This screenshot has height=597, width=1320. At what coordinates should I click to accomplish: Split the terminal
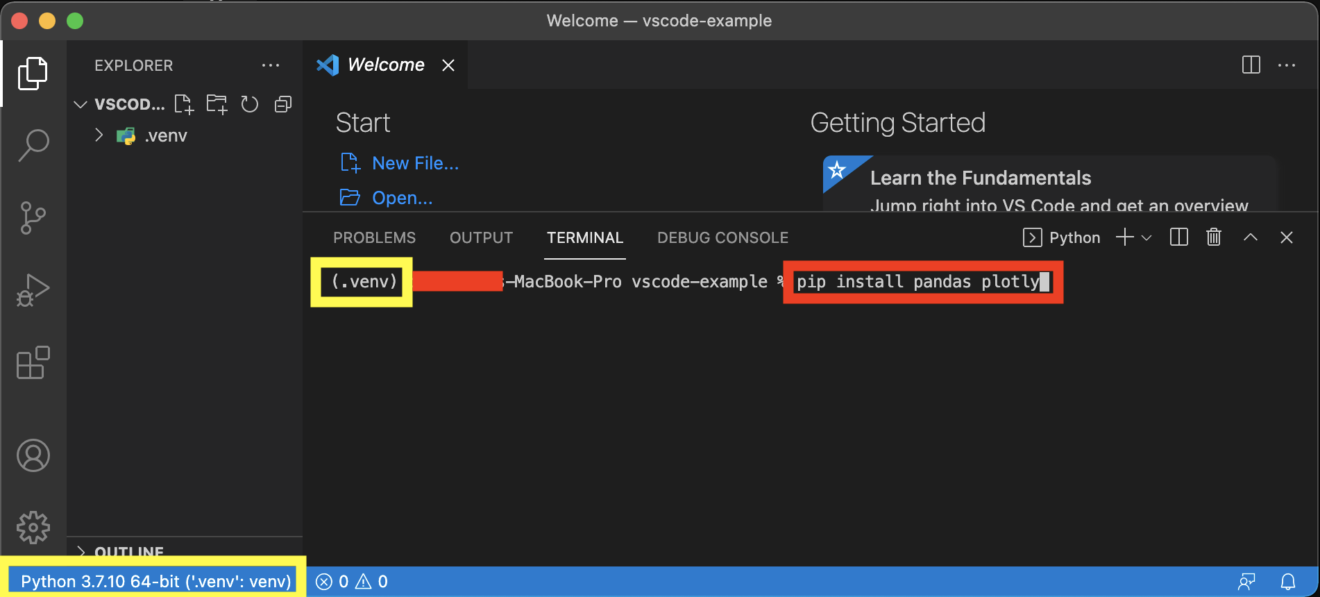coord(1178,237)
